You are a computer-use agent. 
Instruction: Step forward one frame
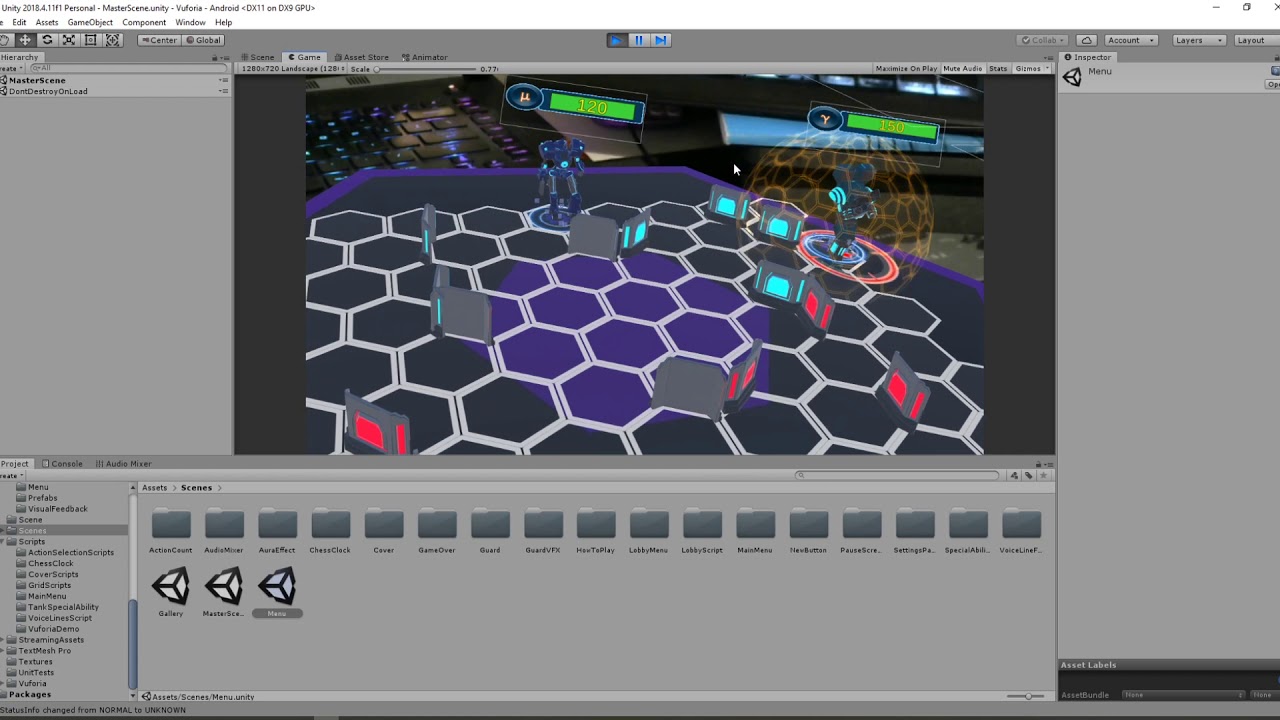pyautogui.click(x=660, y=40)
